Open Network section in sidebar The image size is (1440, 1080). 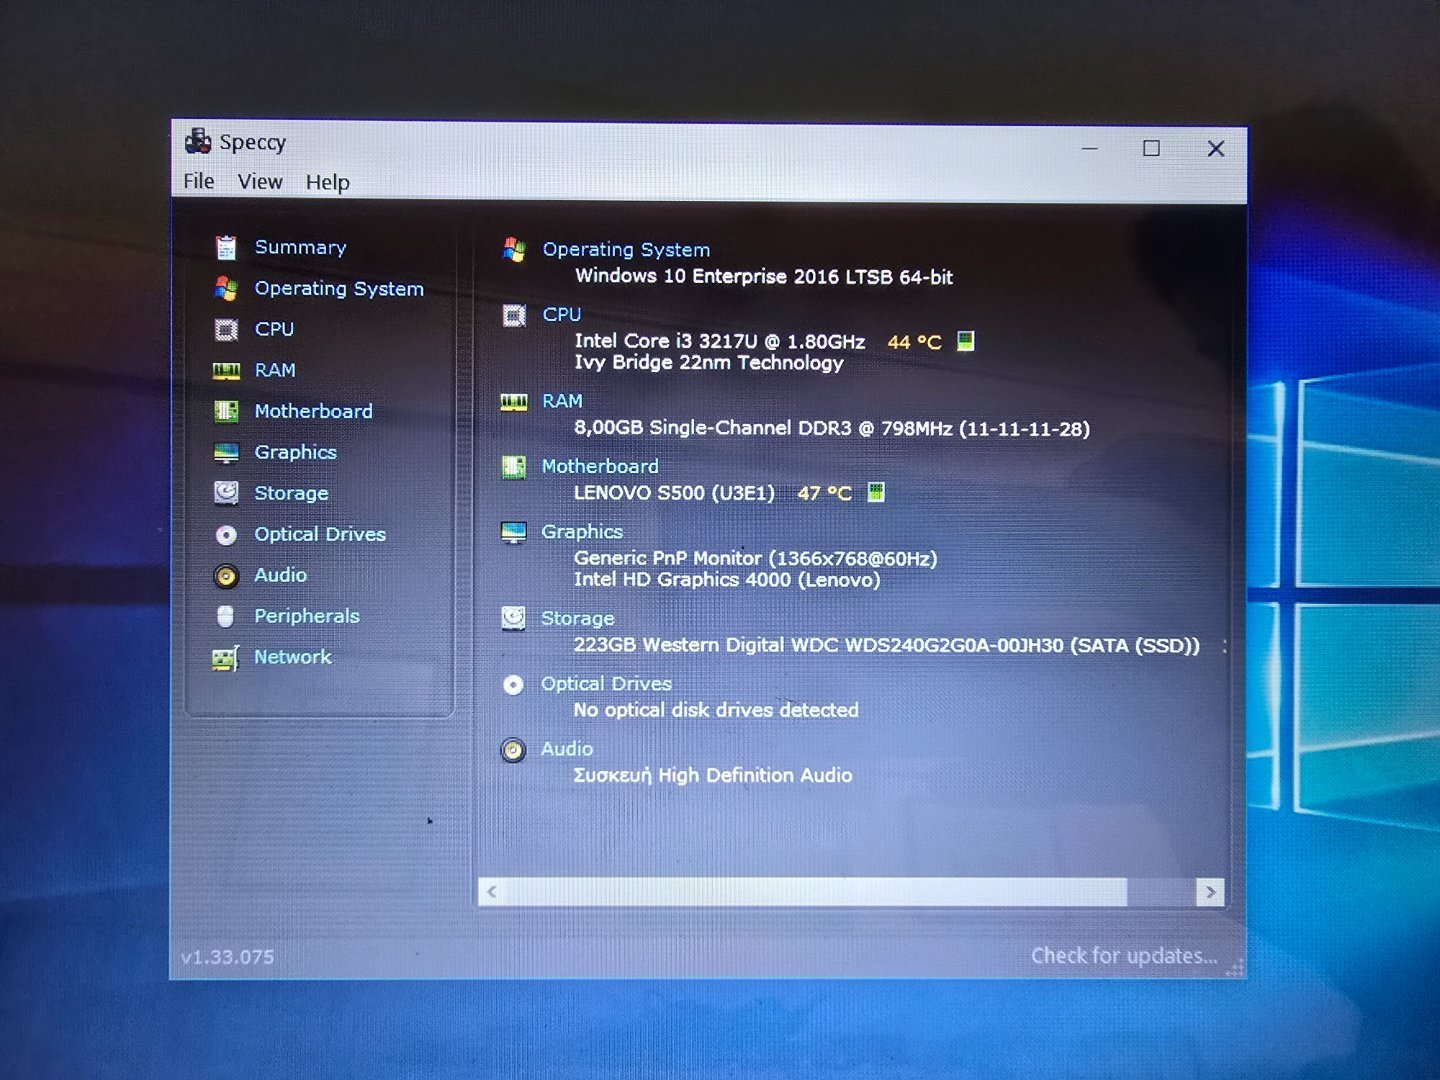[292, 657]
